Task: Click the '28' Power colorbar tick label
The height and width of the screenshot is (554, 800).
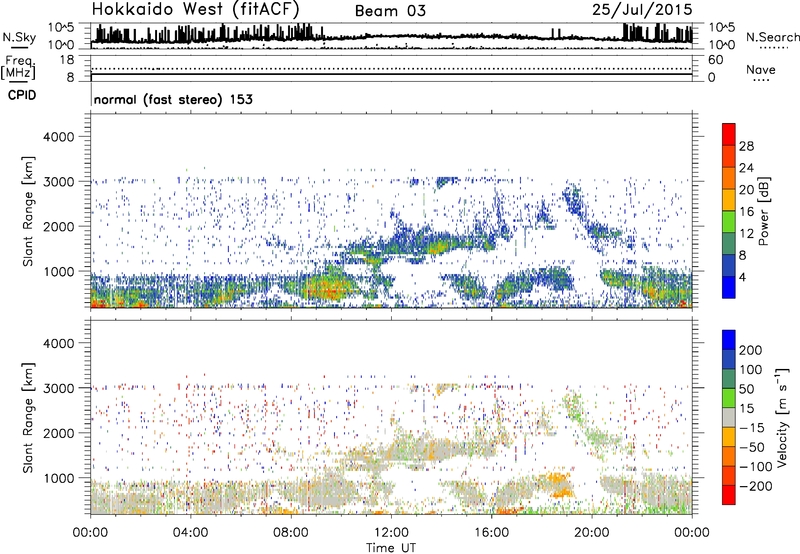Action: tap(746, 146)
